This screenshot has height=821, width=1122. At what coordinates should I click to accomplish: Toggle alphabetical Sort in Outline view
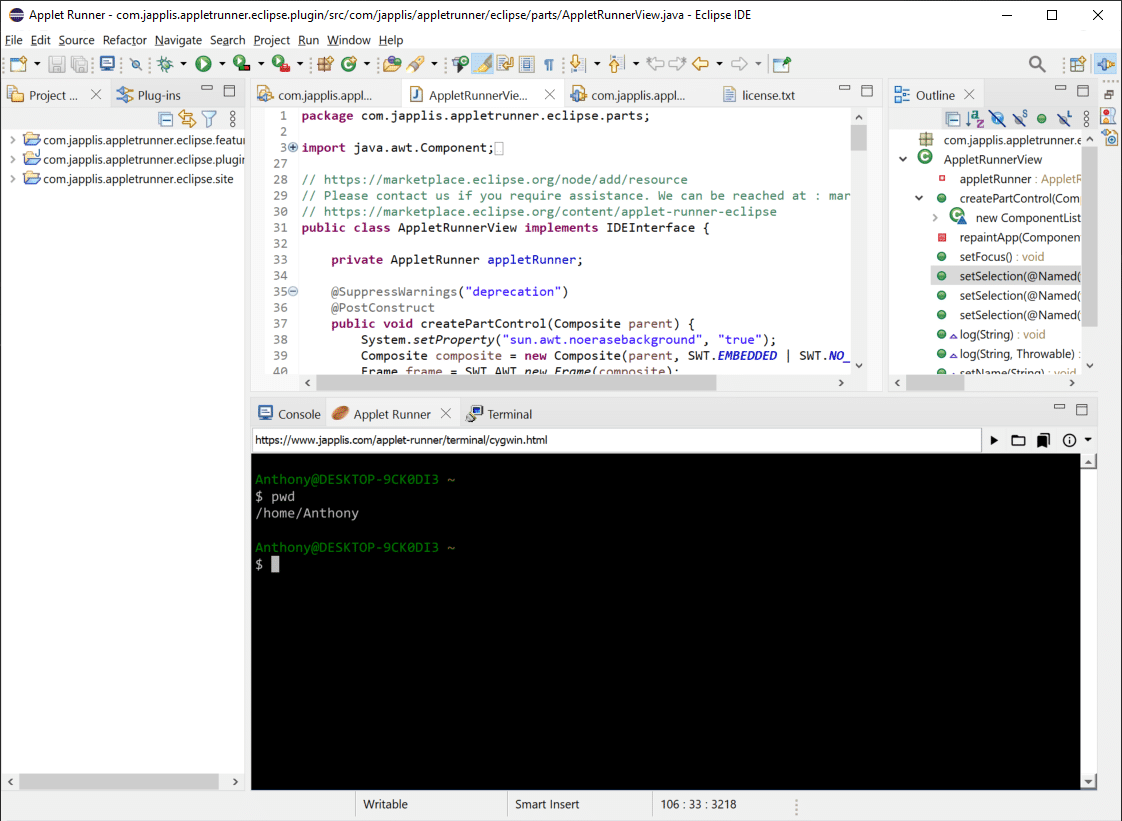click(x=975, y=119)
